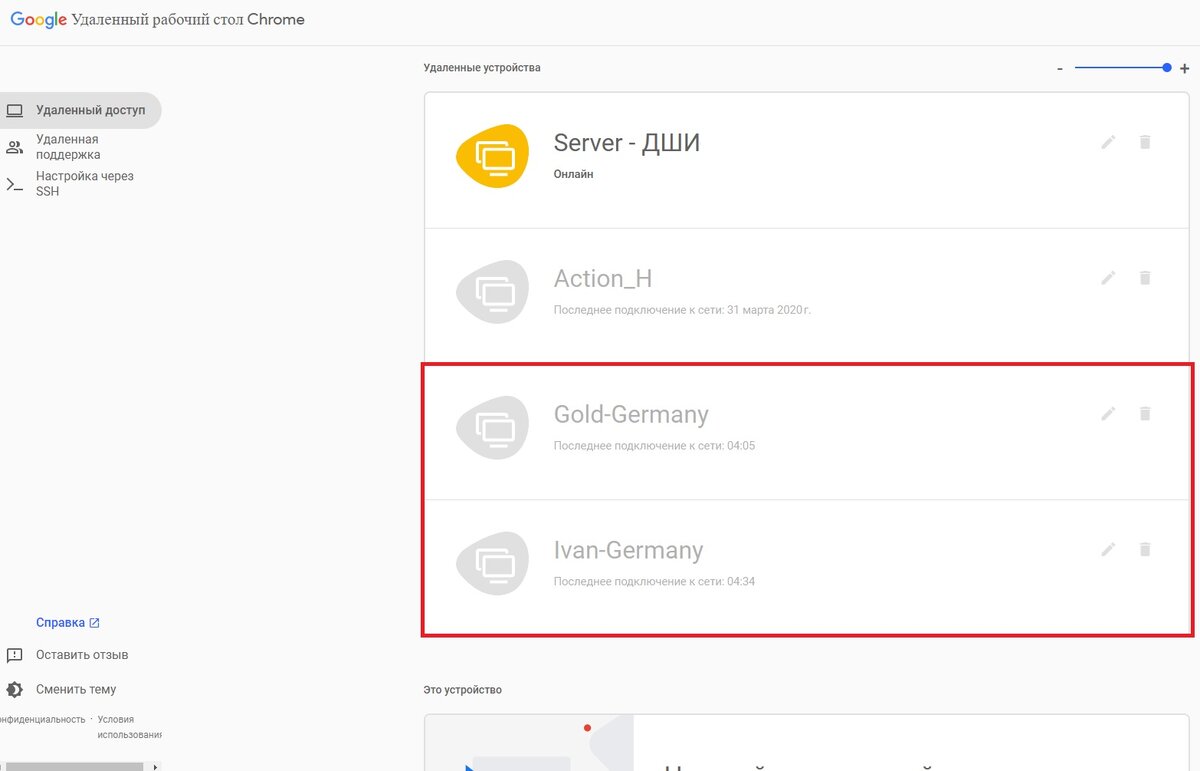The height and width of the screenshot is (771, 1200).
Task: Click Оставить отзыв feedback link
Action: point(82,655)
